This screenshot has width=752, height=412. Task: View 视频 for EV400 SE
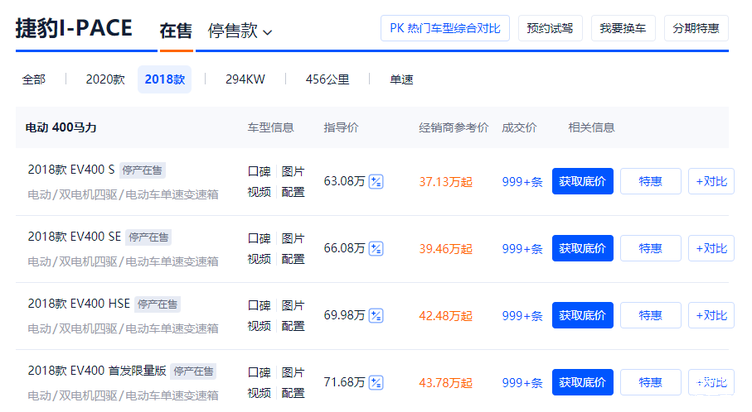(259, 259)
